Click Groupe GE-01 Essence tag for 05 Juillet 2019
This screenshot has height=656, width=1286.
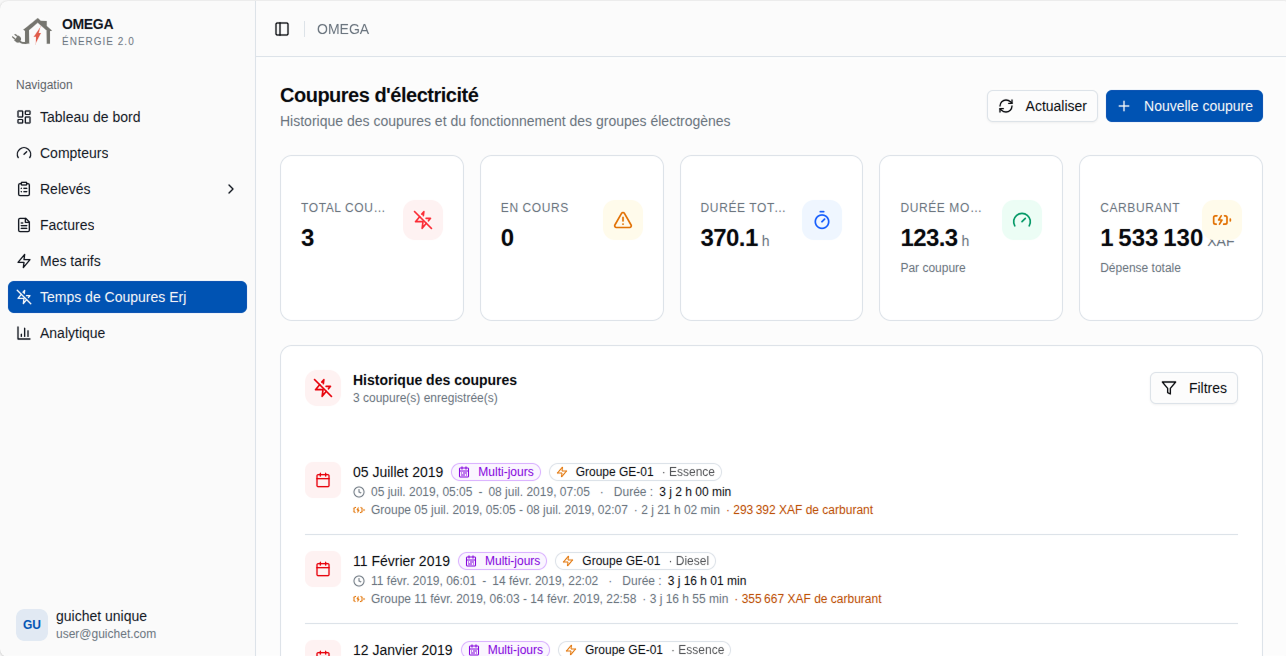click(x=635, y=472)
